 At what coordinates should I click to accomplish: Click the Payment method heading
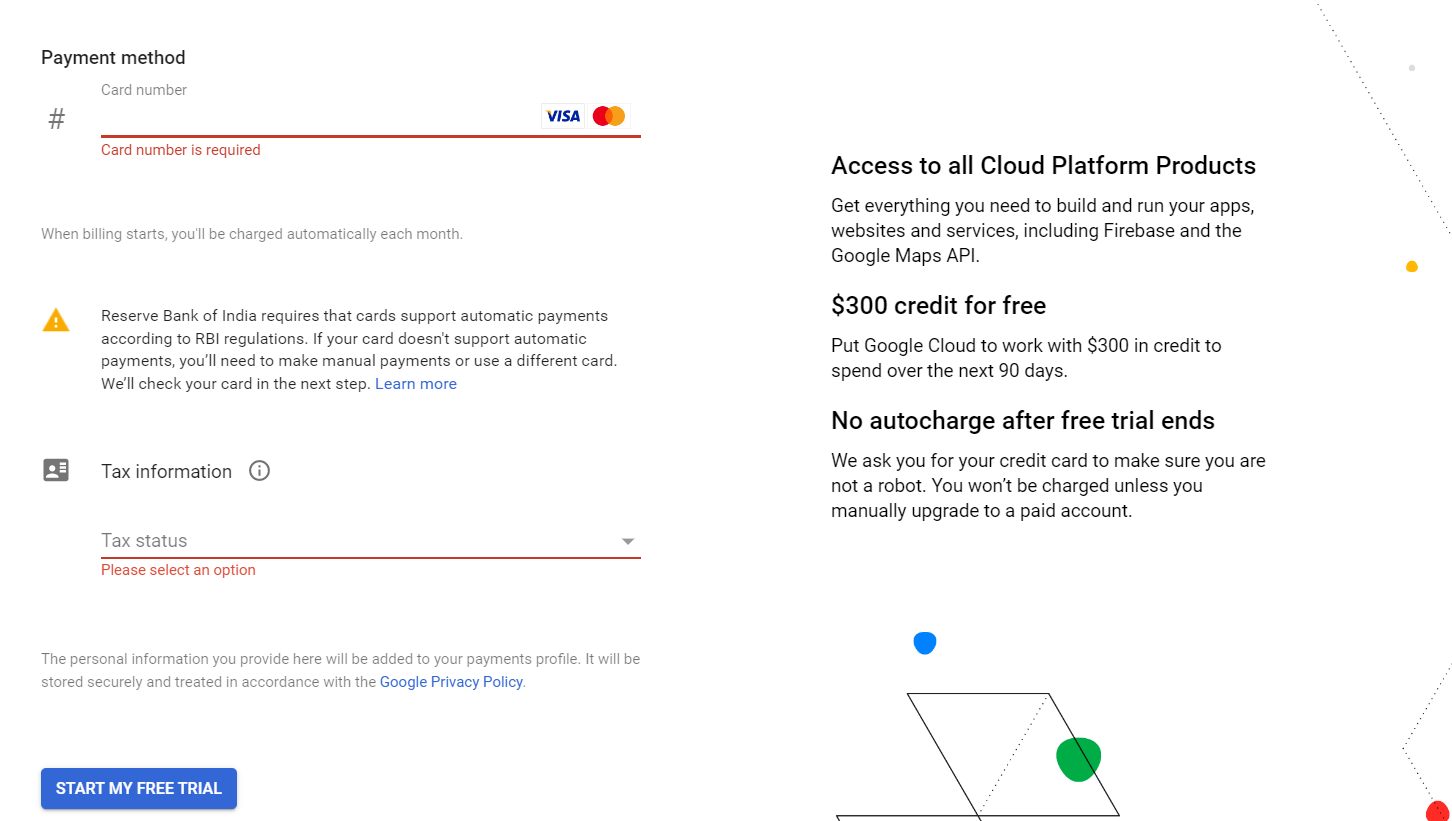tap(113, 58)
